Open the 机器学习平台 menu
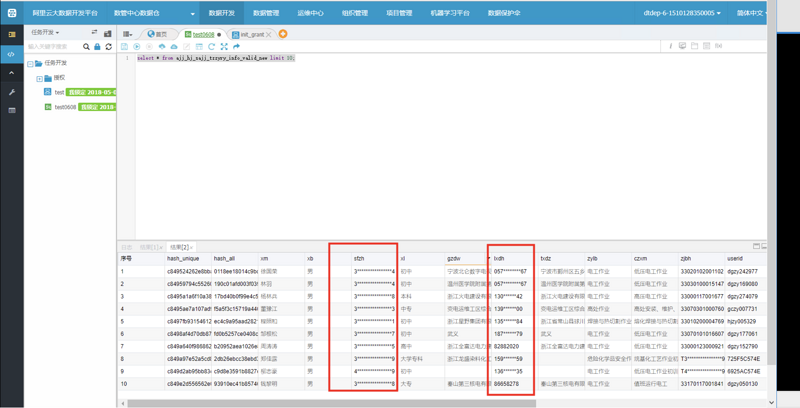This screenshot has width=800, height=408. (x=450, y=13)
